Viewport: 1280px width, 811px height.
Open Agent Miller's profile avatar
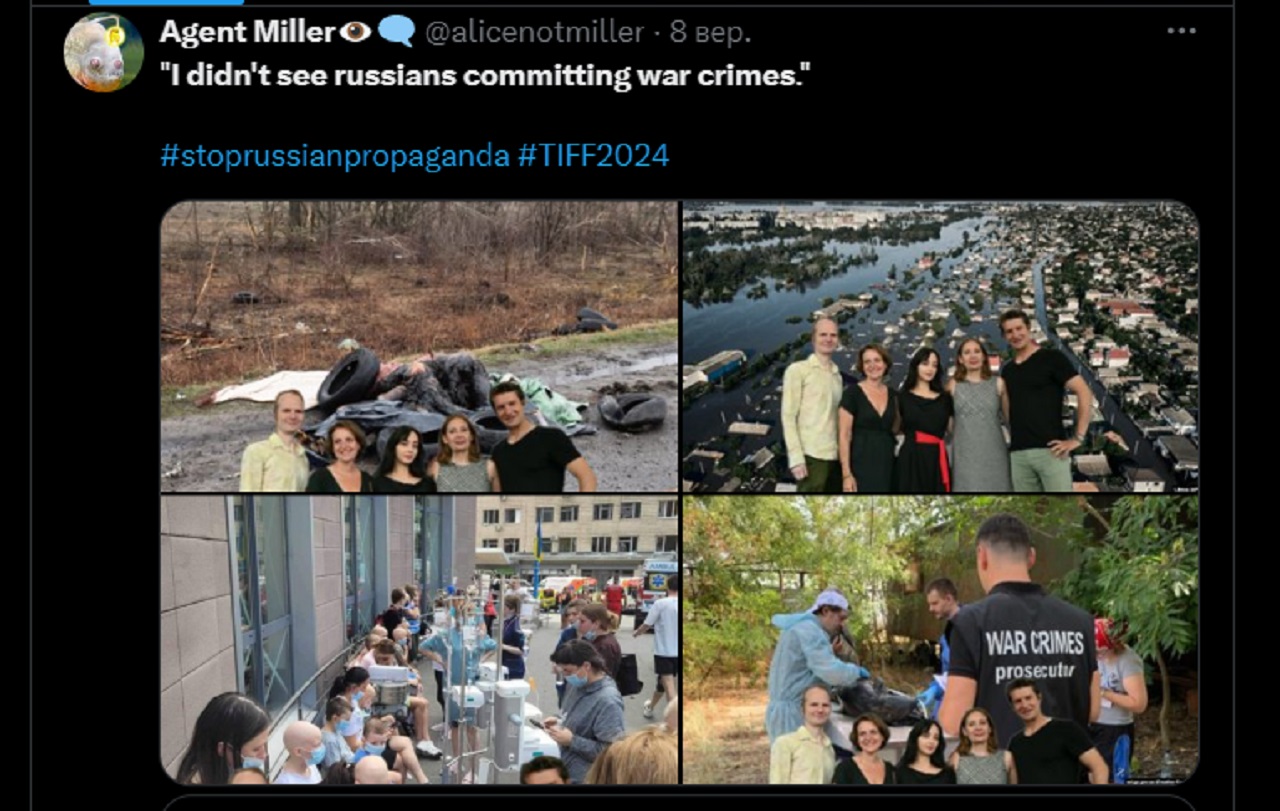point(104,52)
